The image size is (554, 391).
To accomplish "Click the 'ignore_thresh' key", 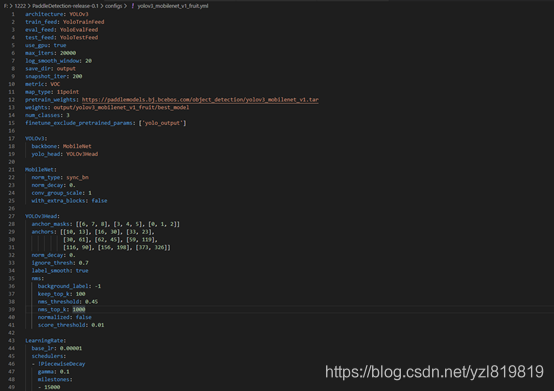I will pos(52,263).
